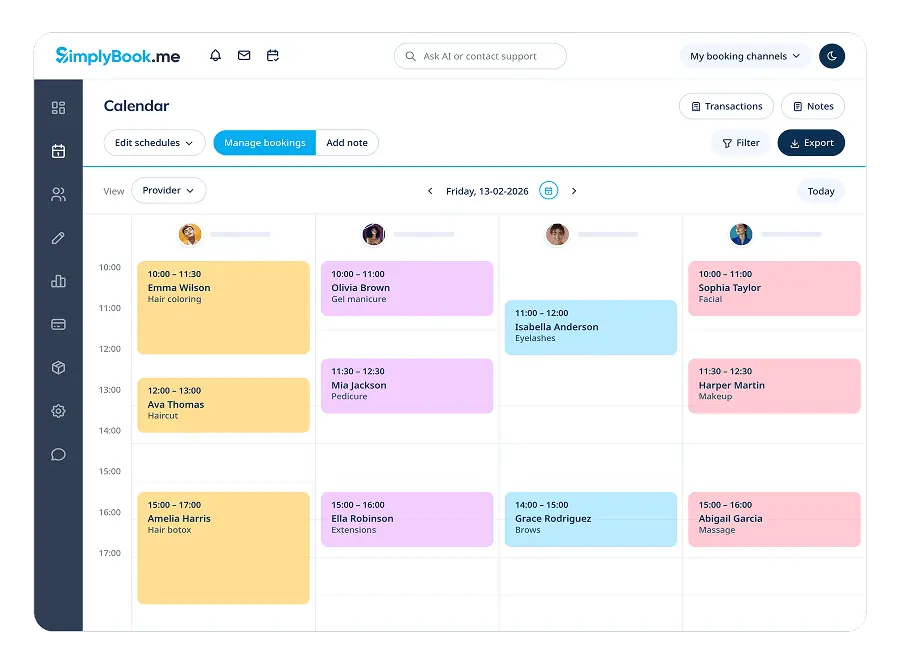Click the first provider avatar
The image size is (900, 664).
[190, 234]
